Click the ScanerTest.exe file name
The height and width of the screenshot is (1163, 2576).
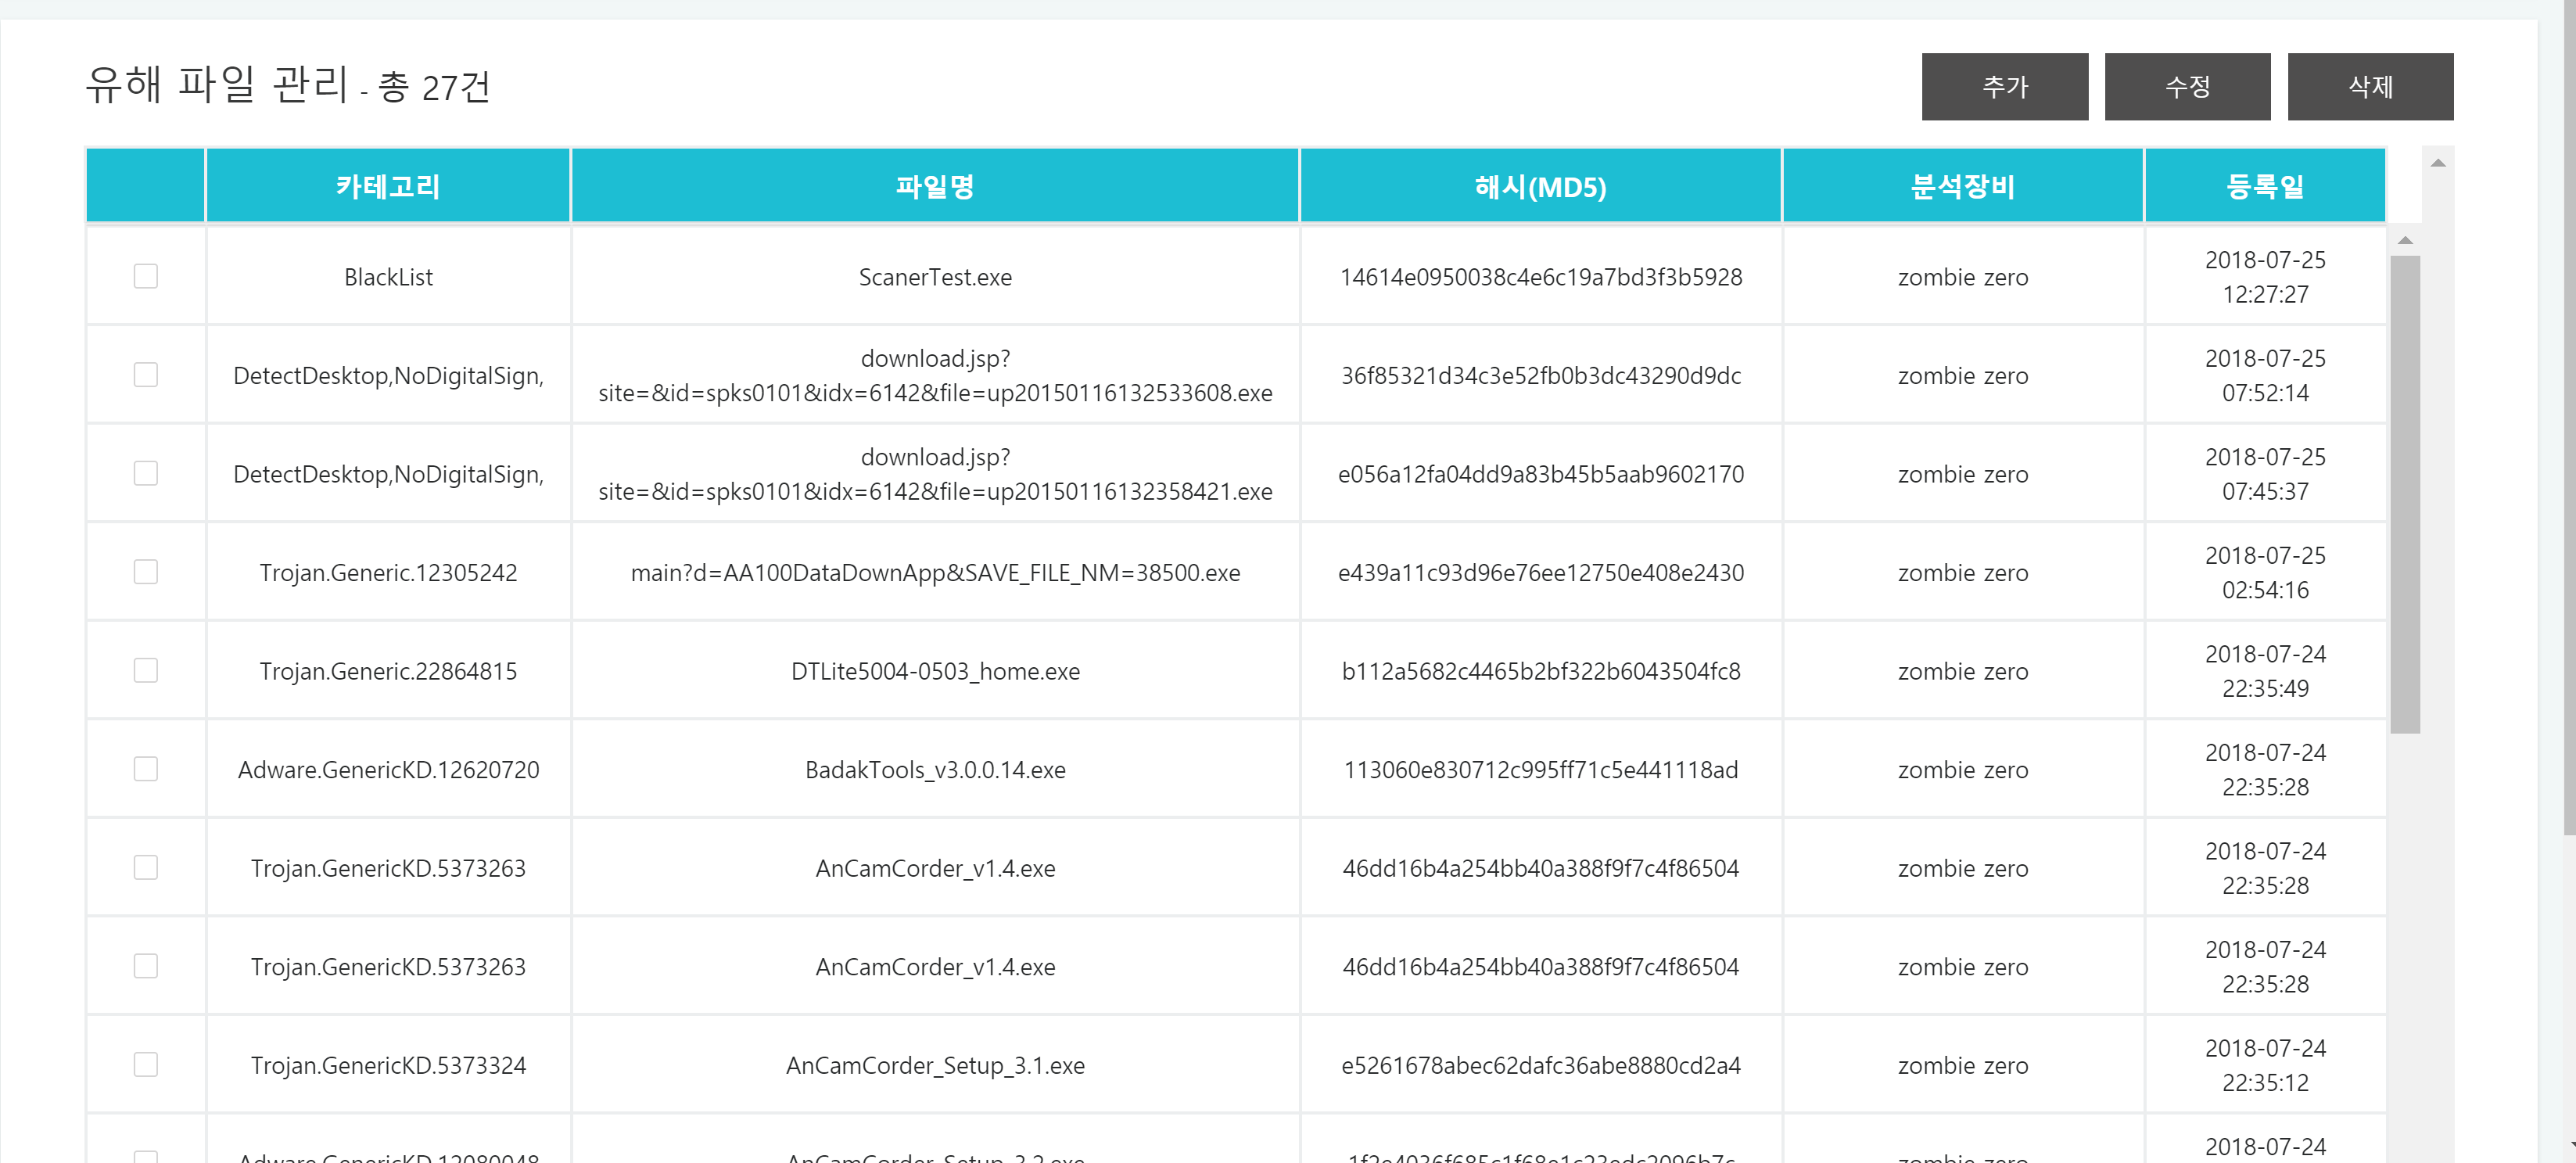(935, 277)
